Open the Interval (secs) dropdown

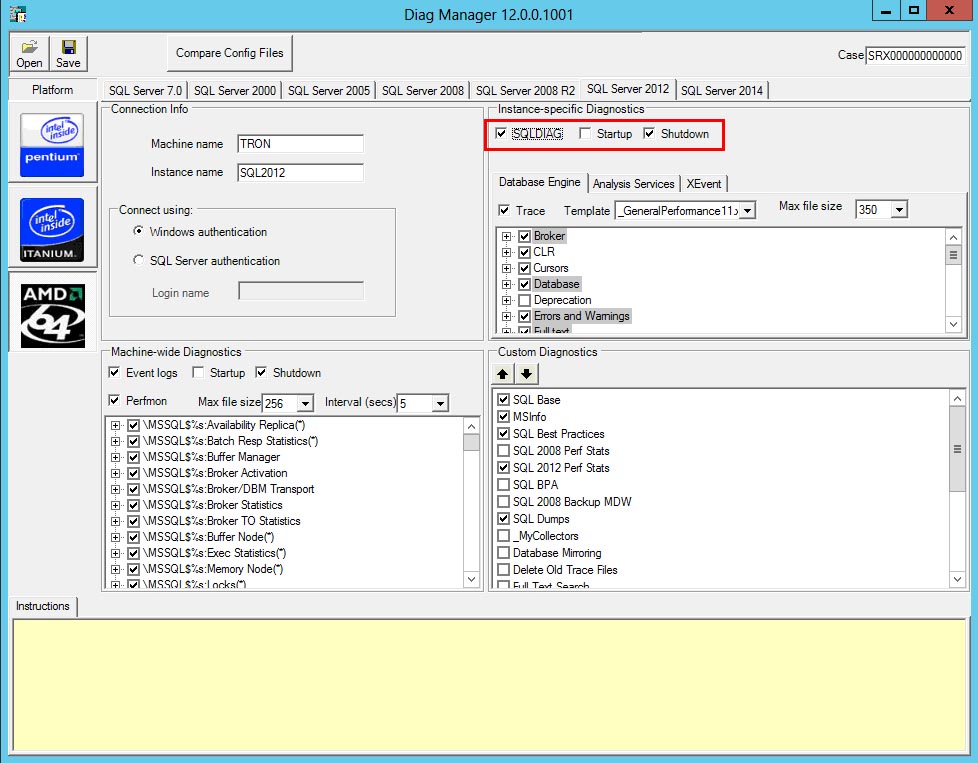440,404
